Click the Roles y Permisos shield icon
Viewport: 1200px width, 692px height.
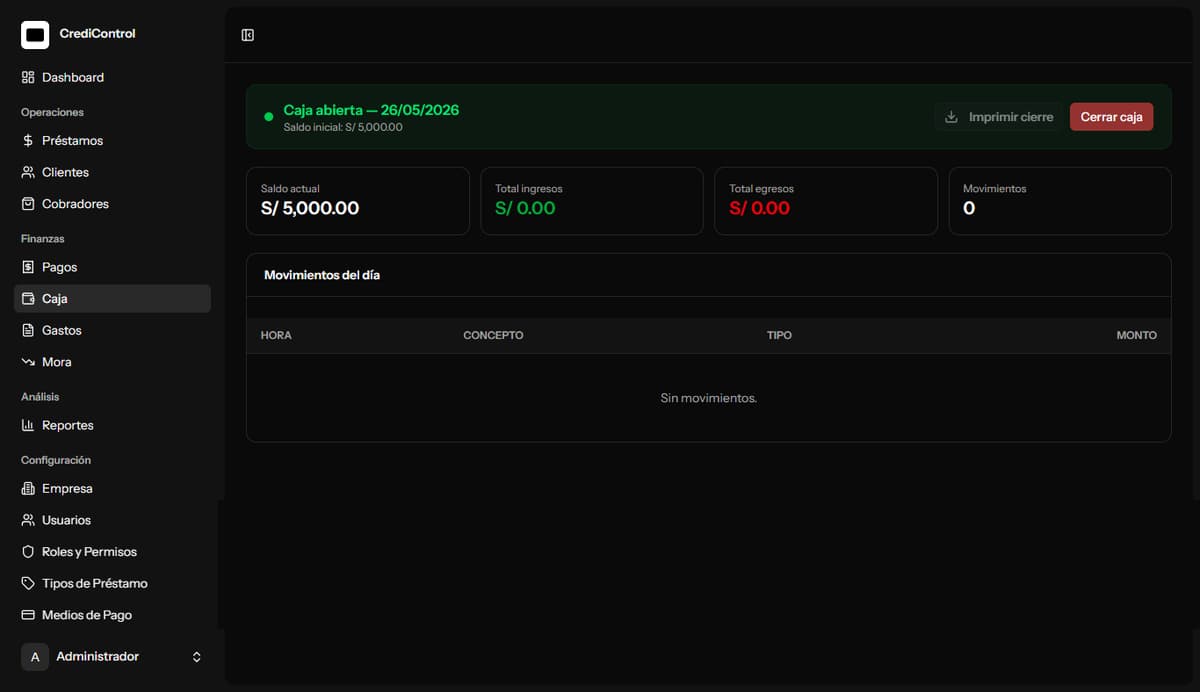pyautogui.click(x=28, y=552)
